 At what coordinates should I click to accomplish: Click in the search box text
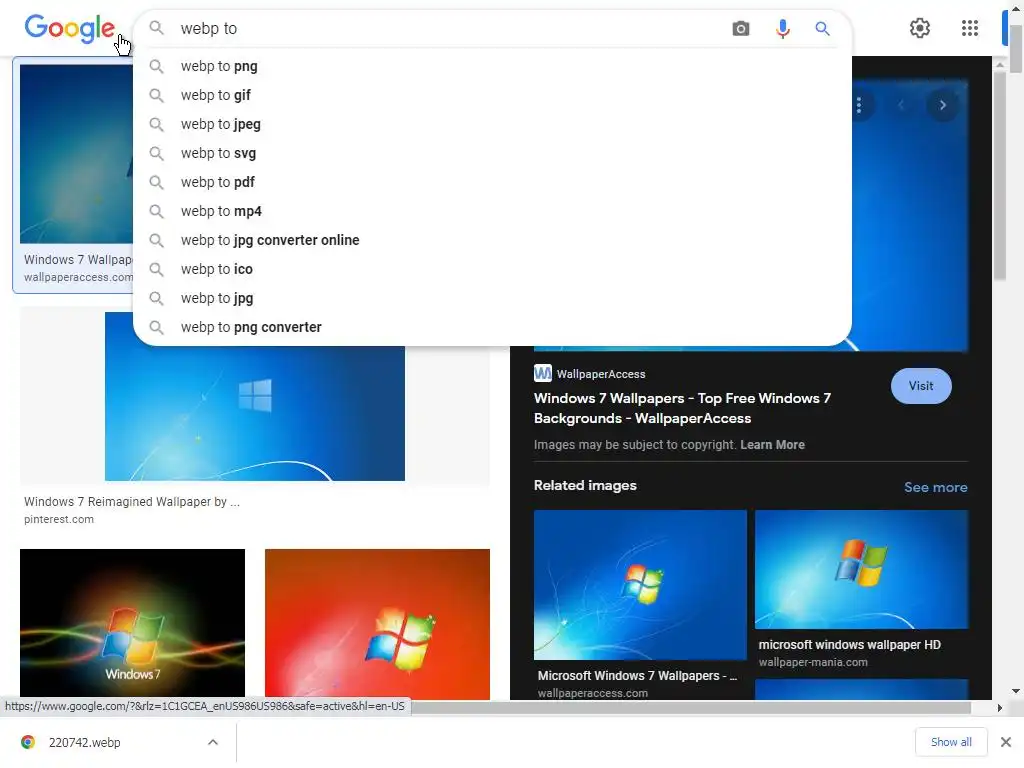209,29
